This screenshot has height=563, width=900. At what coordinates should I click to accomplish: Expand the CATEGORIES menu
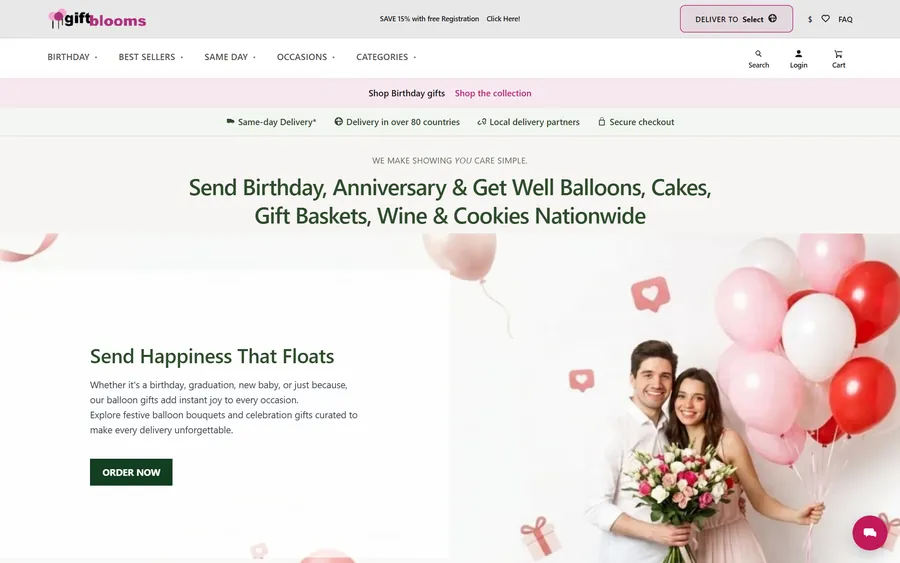coord(386,57)
